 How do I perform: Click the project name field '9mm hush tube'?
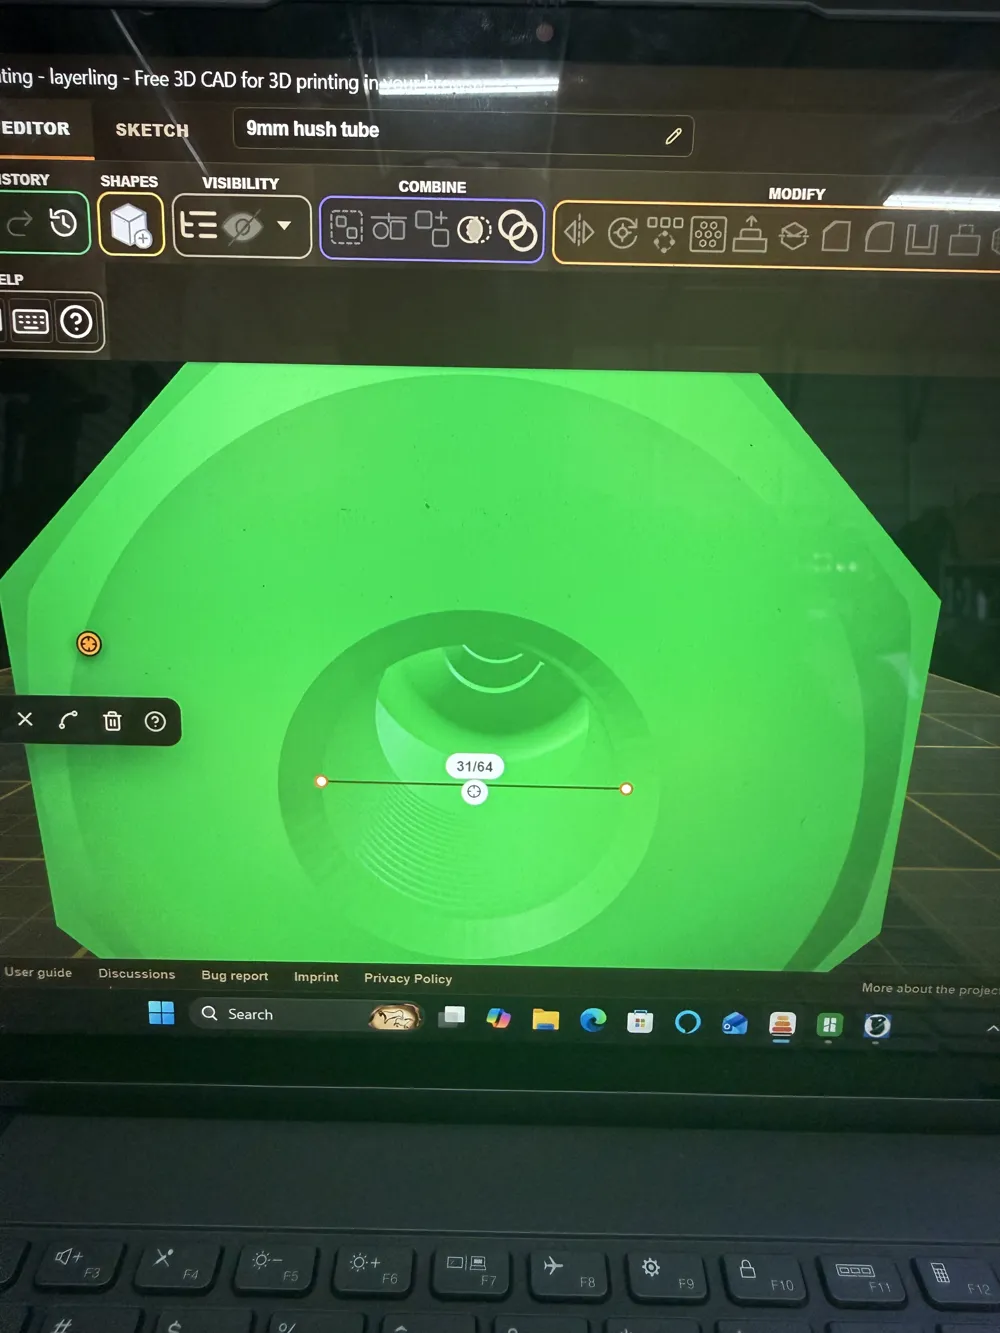462,132
